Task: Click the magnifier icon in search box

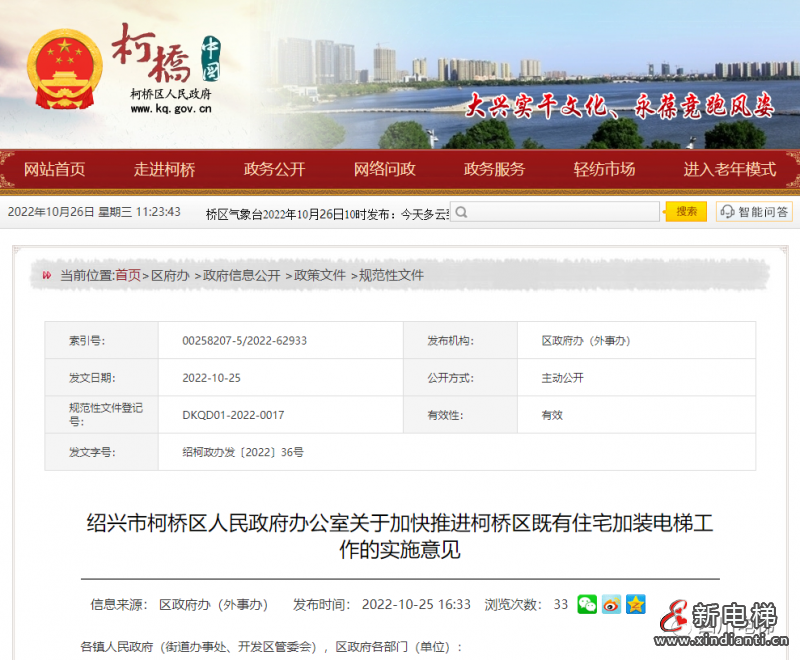Action: (x=463, y=212)
